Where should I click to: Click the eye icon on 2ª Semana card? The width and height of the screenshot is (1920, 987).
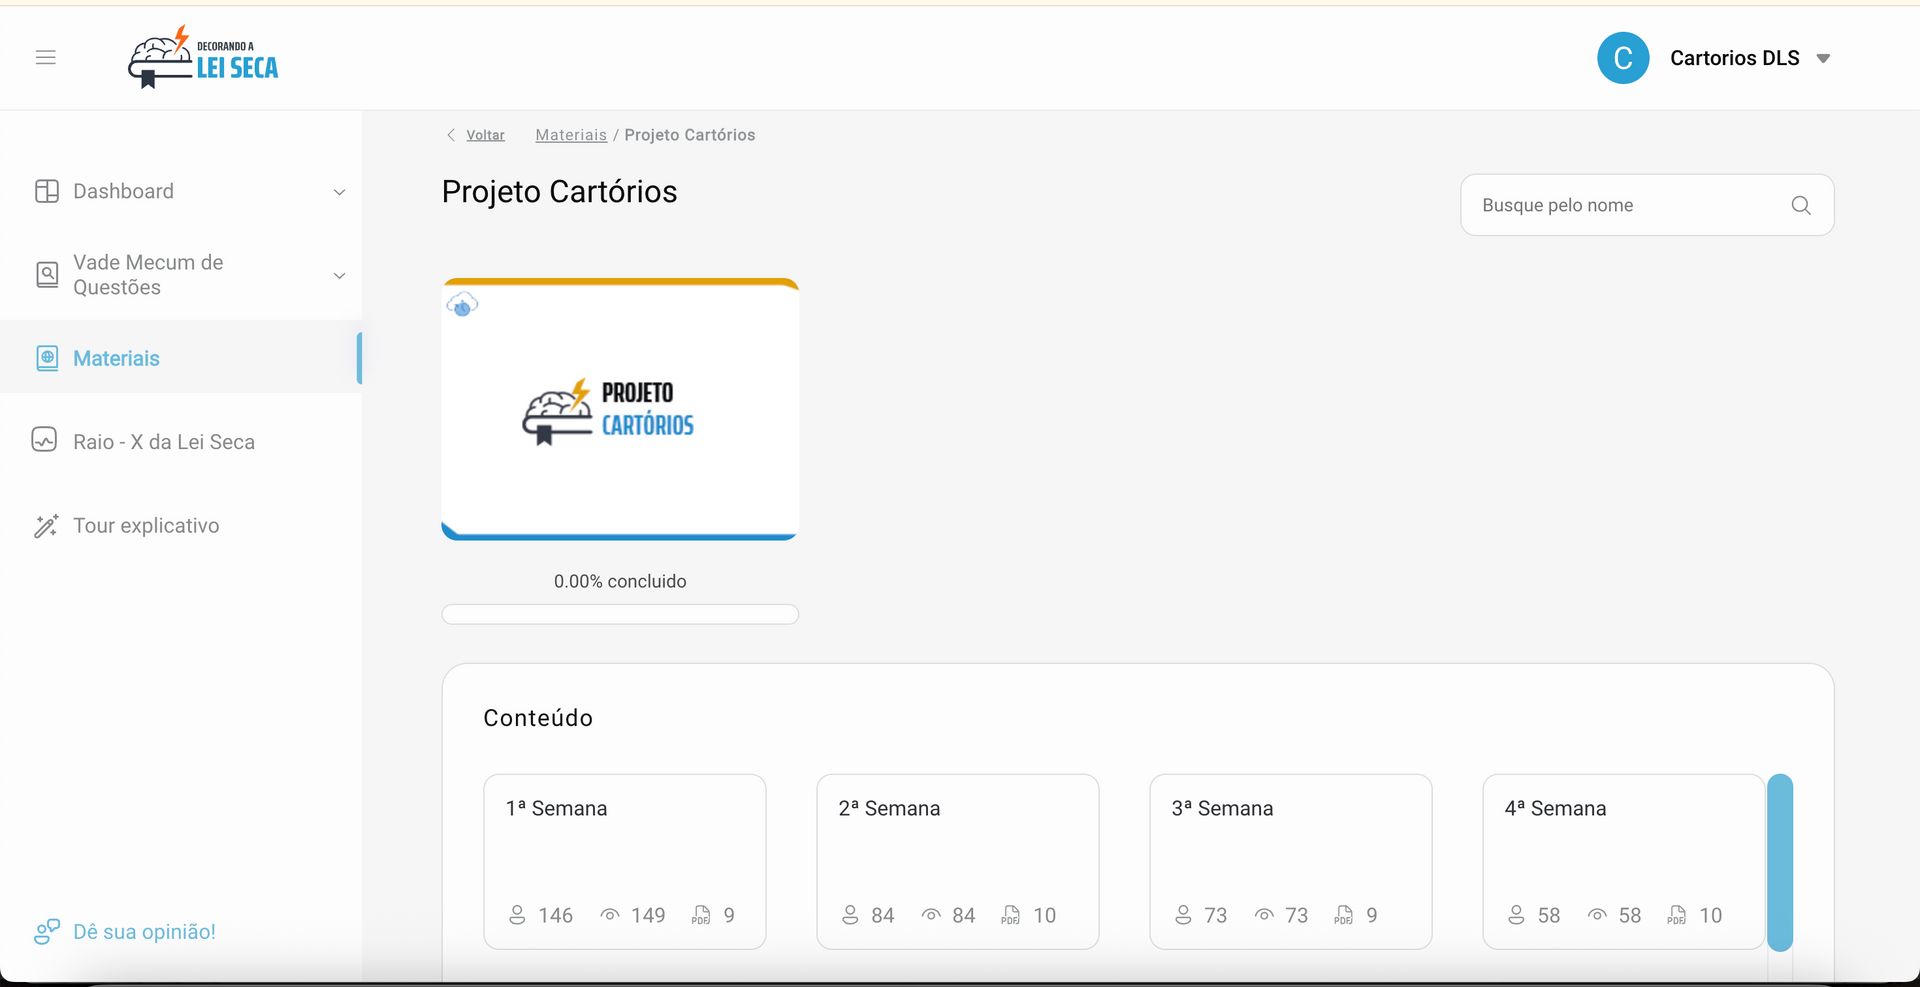click(x=932, y=914)
